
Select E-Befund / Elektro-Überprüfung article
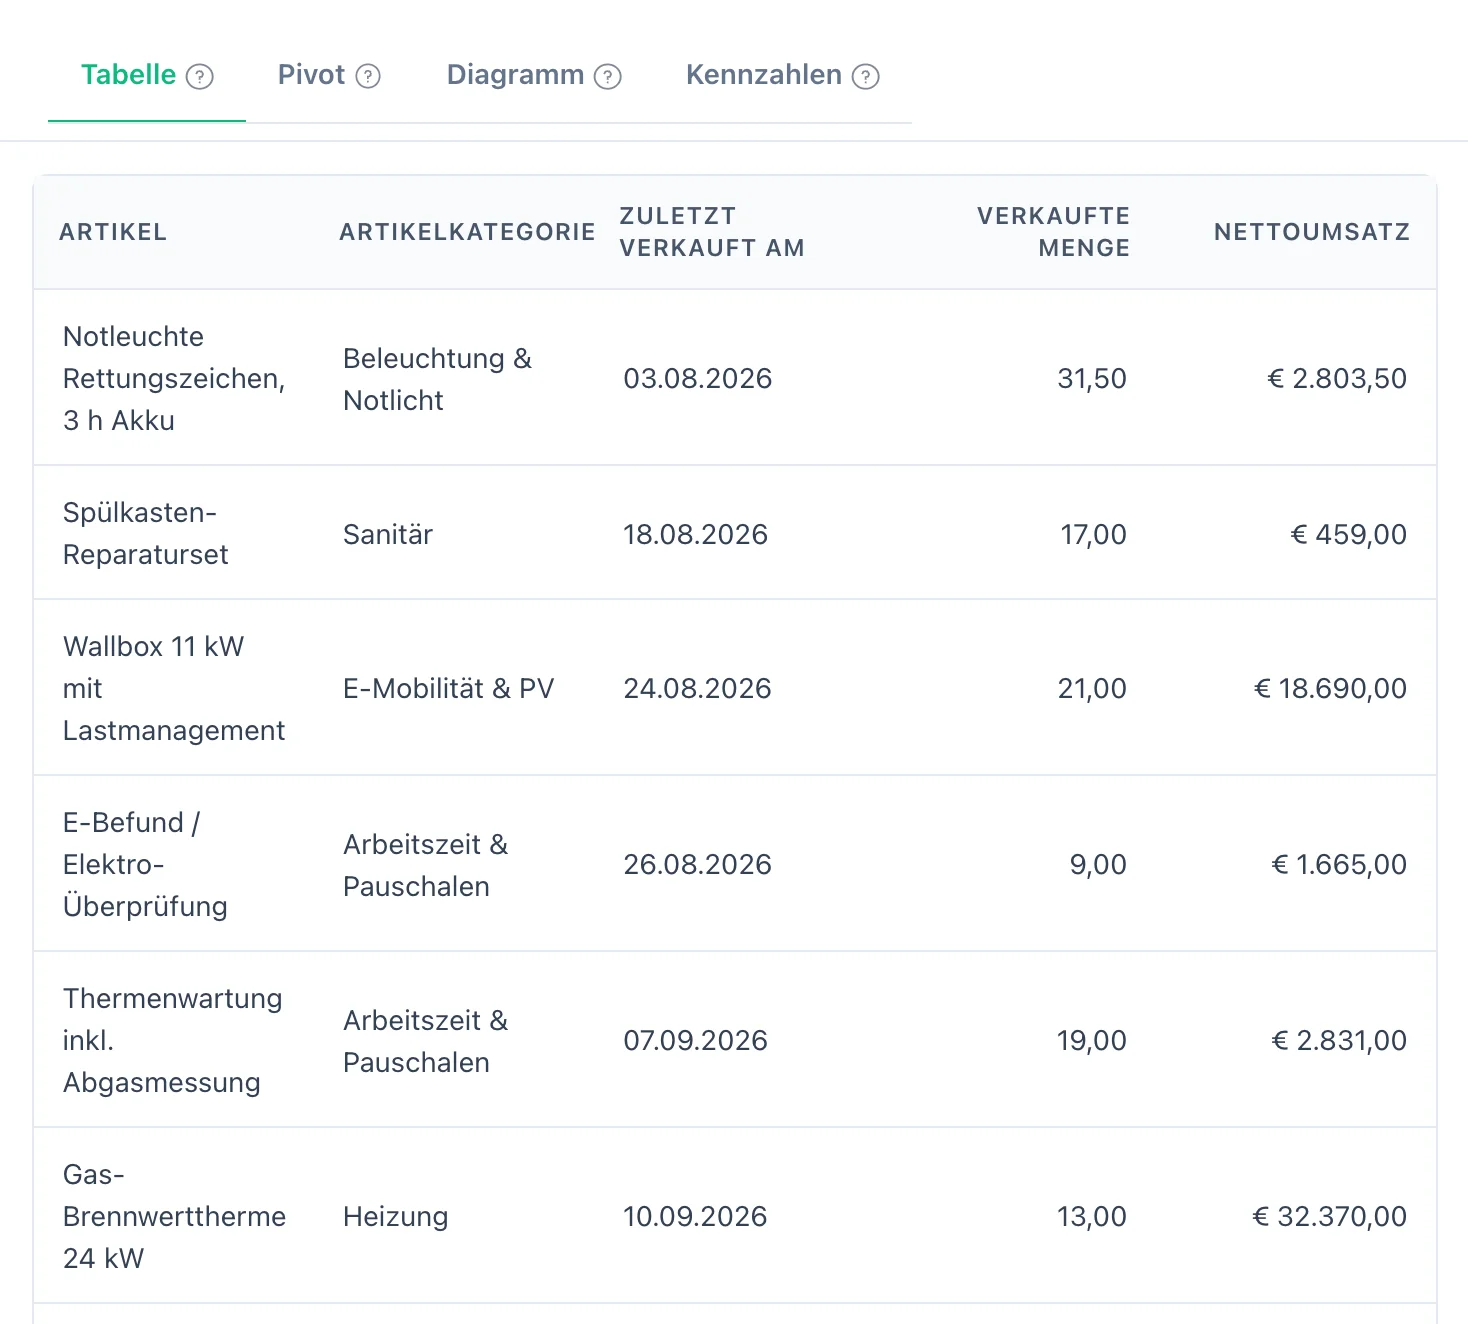coord(145,864)
